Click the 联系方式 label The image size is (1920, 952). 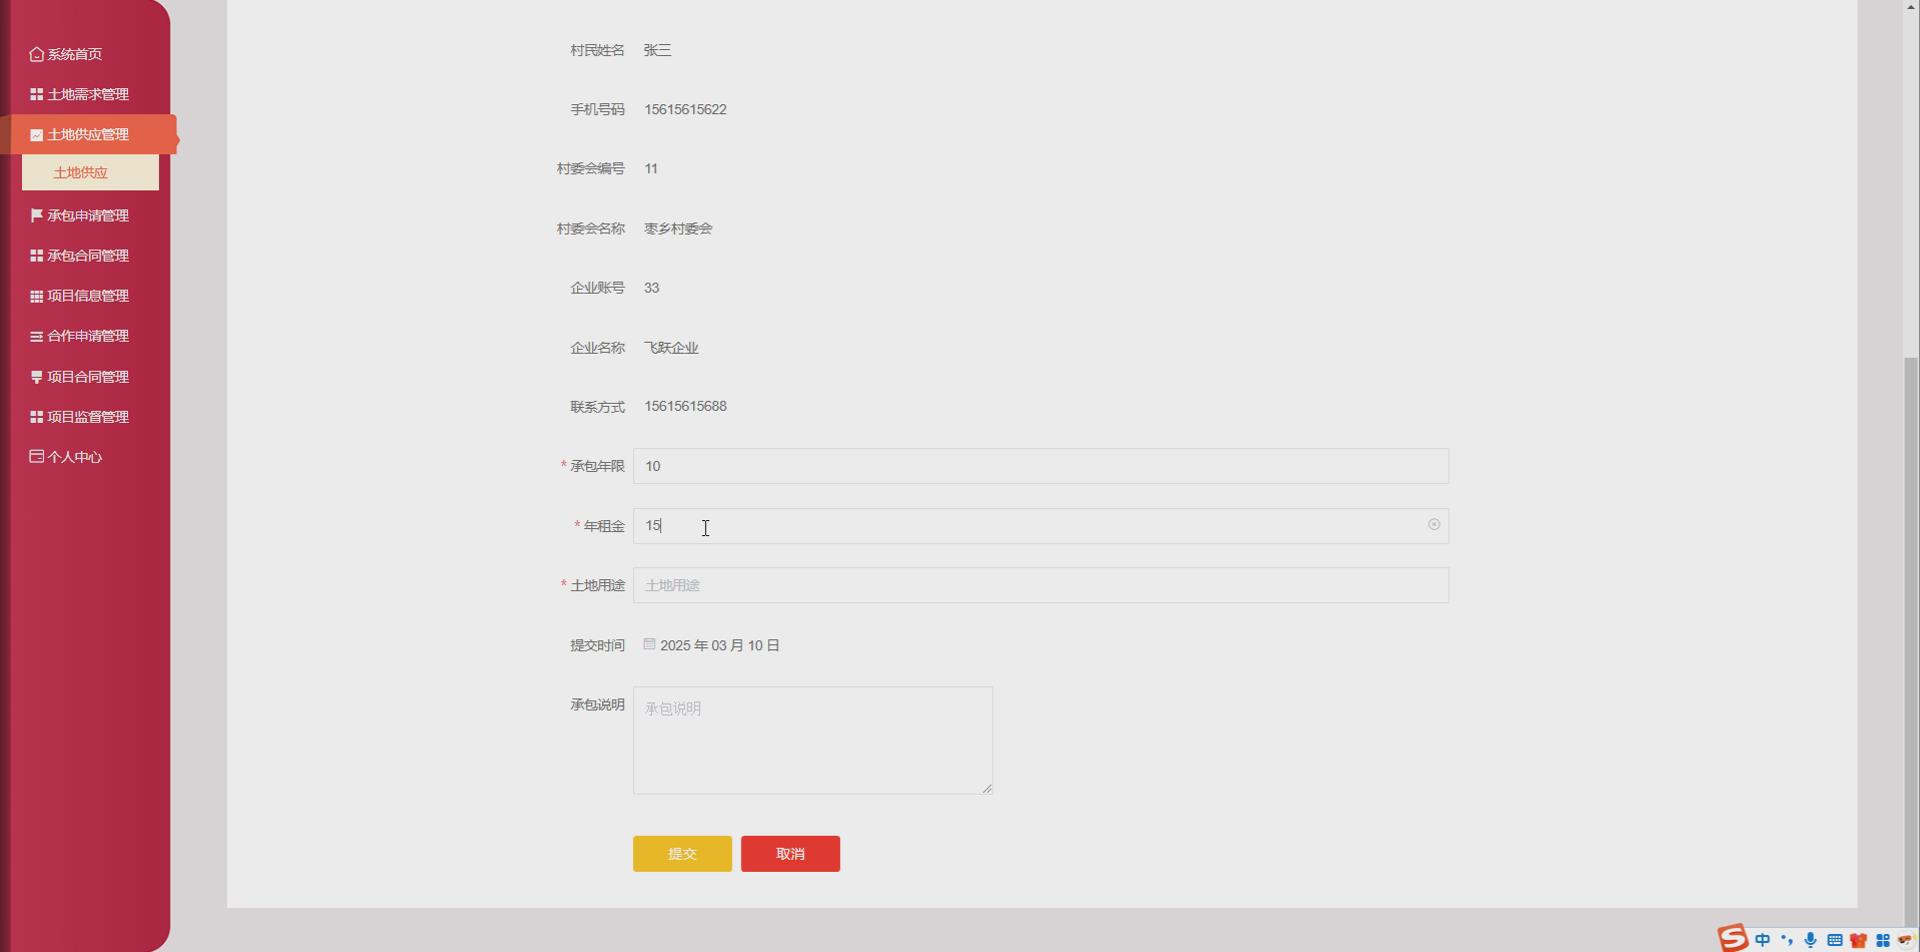[597, 407]
